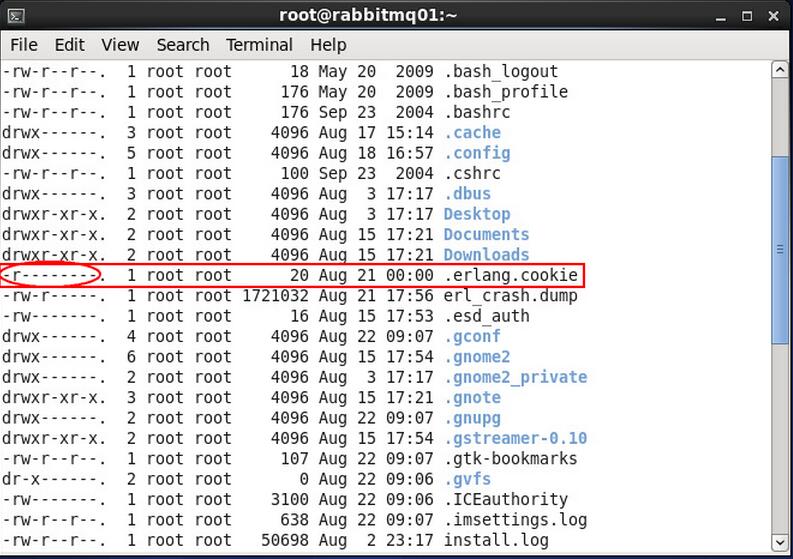793x559 pixels.
Task: Click the root@rabbitmq01:~ window title
Action: point(396,16)
